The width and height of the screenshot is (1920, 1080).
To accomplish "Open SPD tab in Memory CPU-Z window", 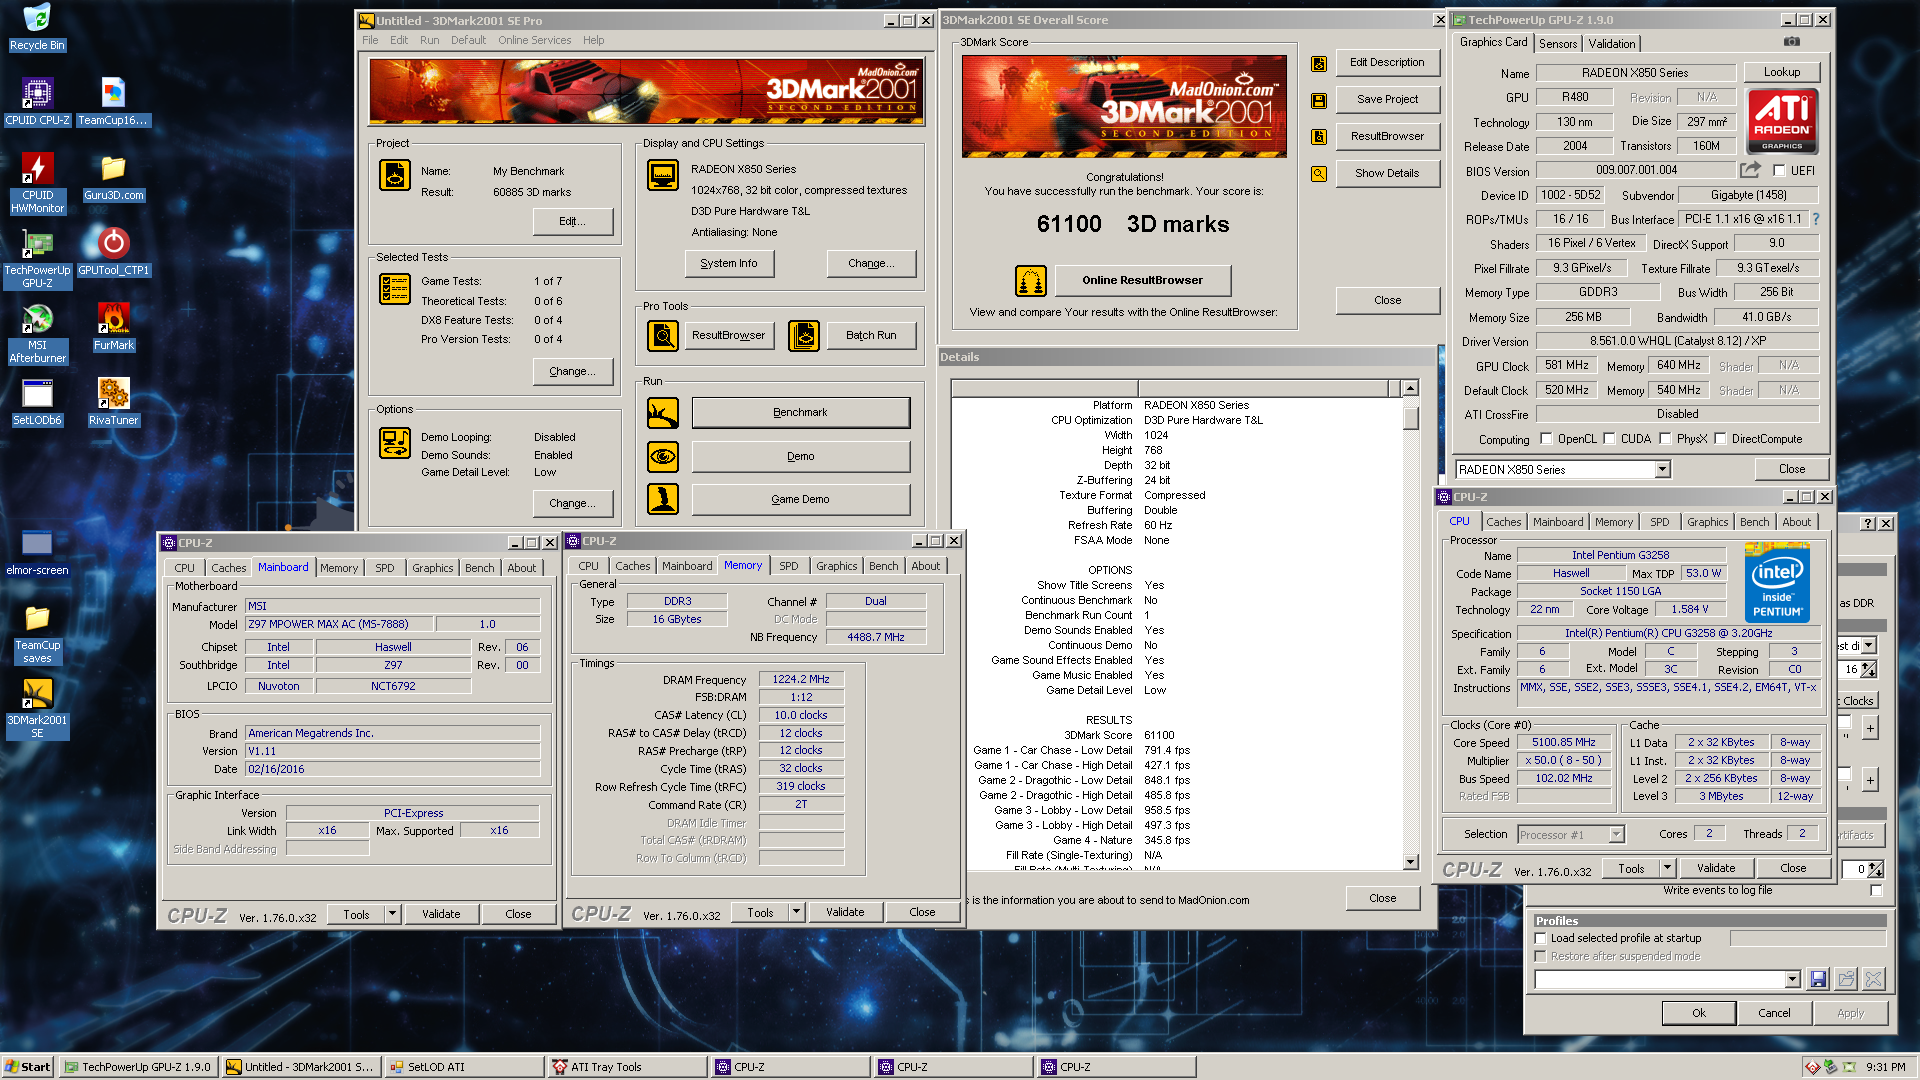I will click(x=789, y=566).
